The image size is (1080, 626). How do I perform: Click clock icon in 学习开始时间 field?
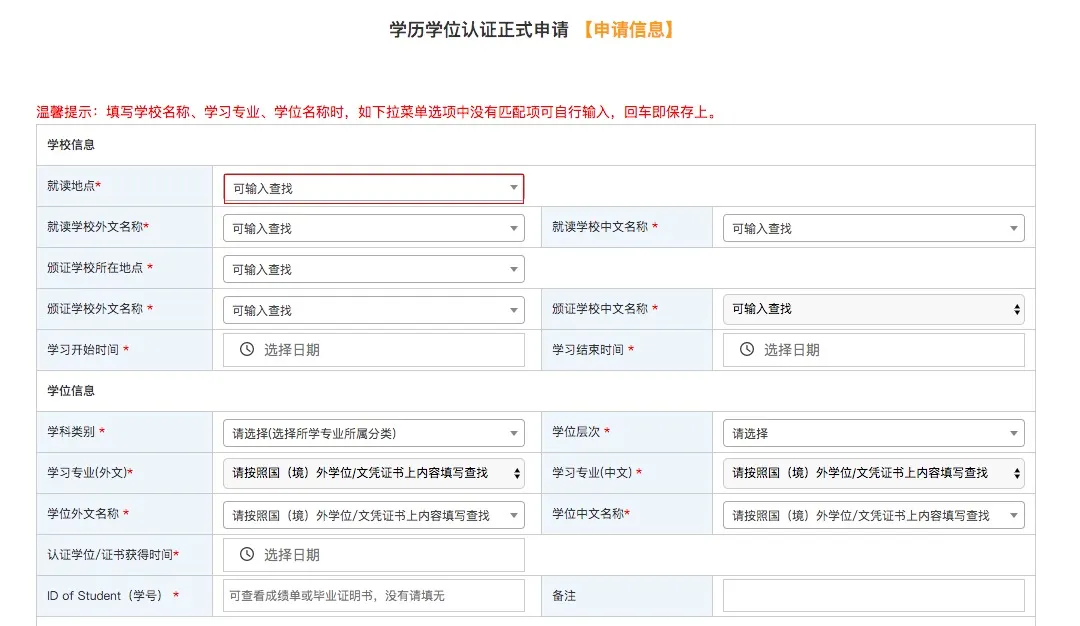[x=247, y=350]
